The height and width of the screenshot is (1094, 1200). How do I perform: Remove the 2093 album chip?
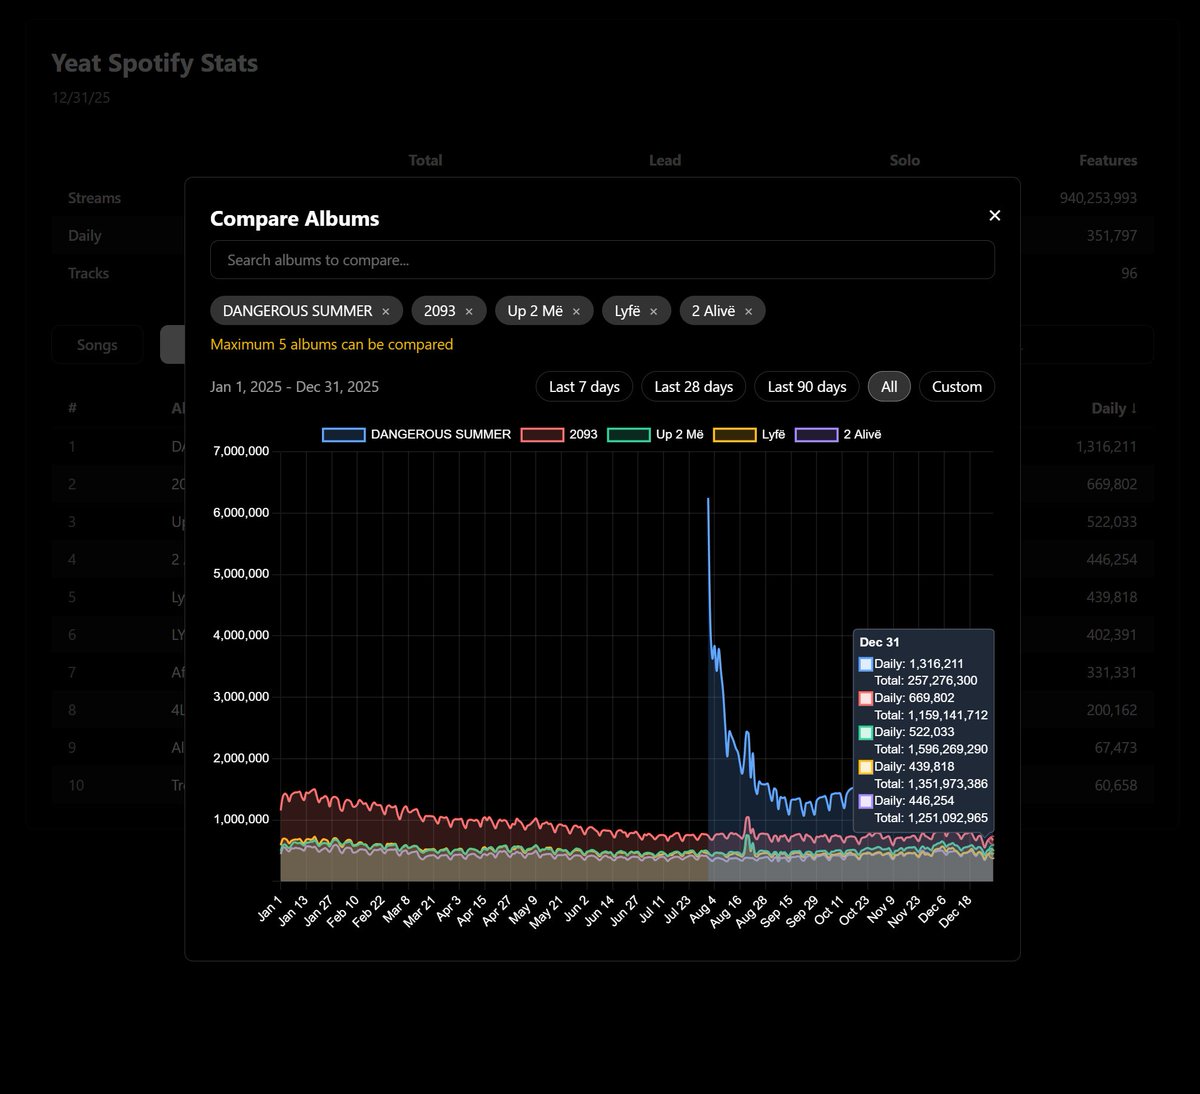469,312
